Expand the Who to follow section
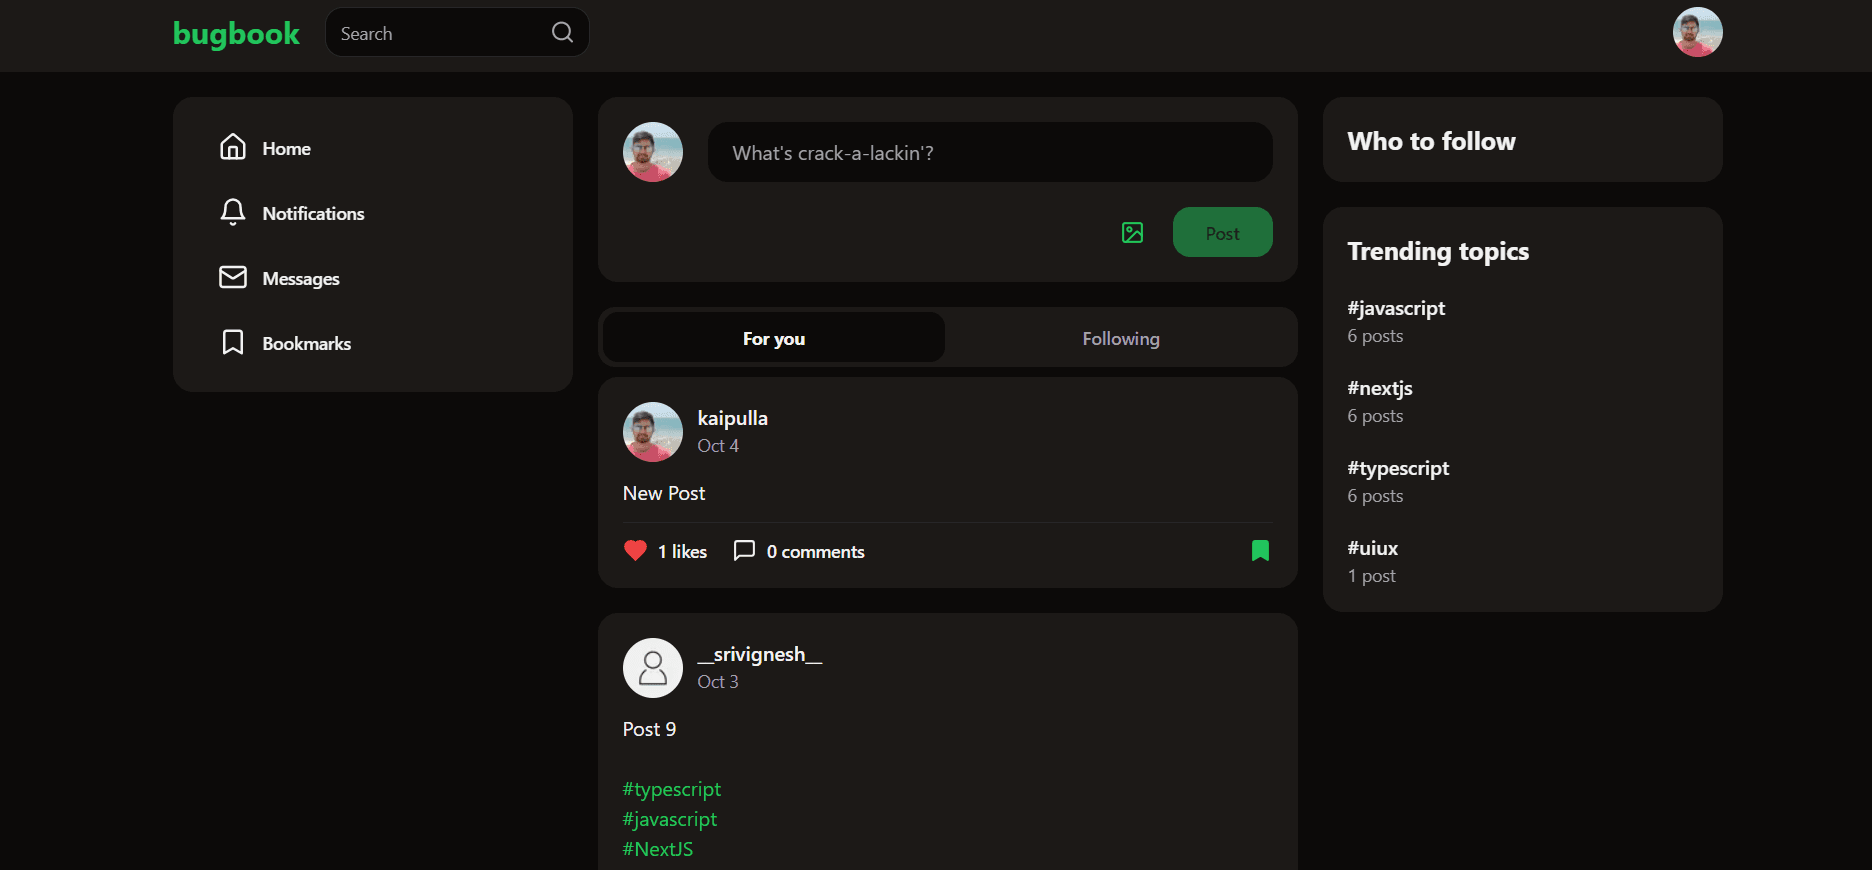The height and width of the screenshot is (870, 1872). (1431, 141)
